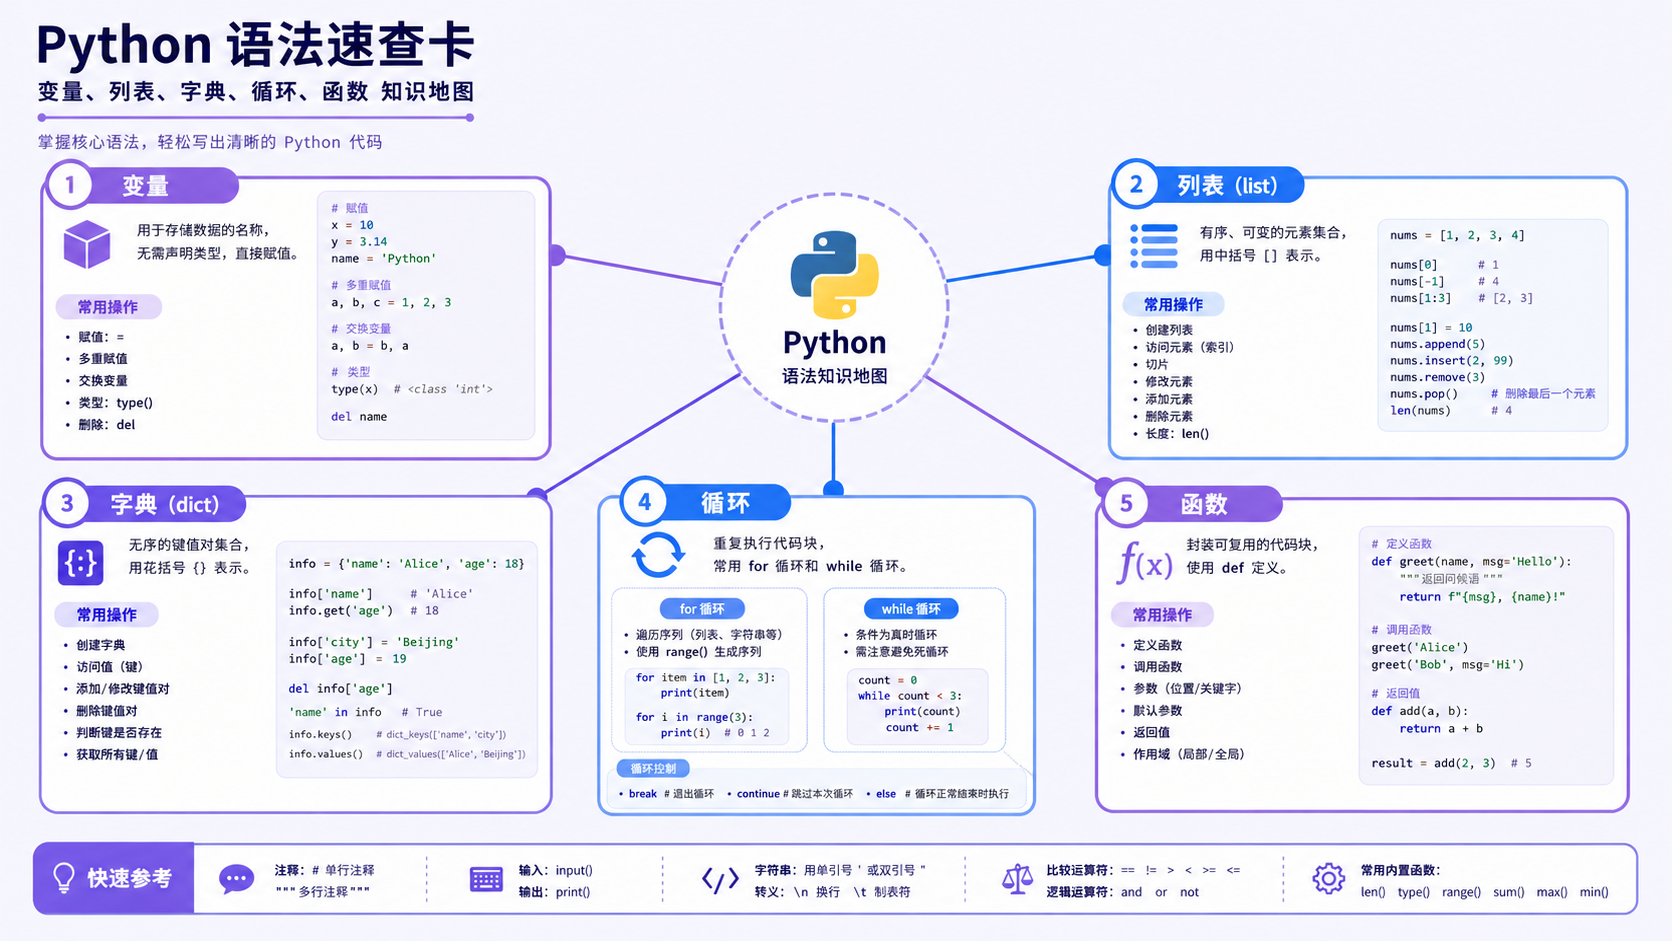Click the for 循环 pill label

click(702, 608)
